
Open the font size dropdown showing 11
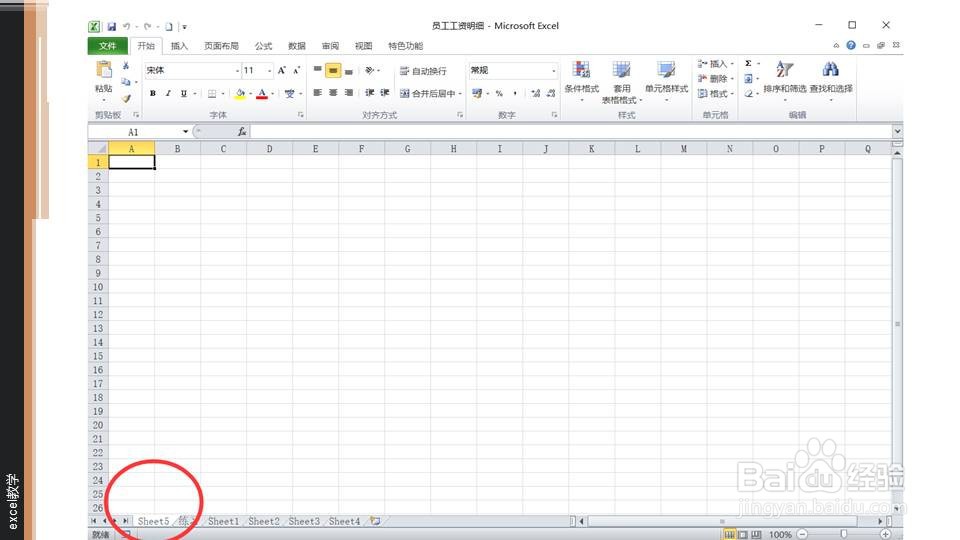point(269,71)
